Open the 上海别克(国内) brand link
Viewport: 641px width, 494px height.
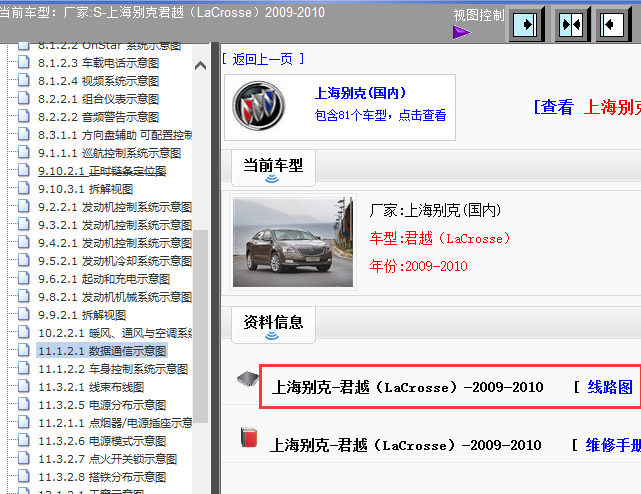pos(360,93)
